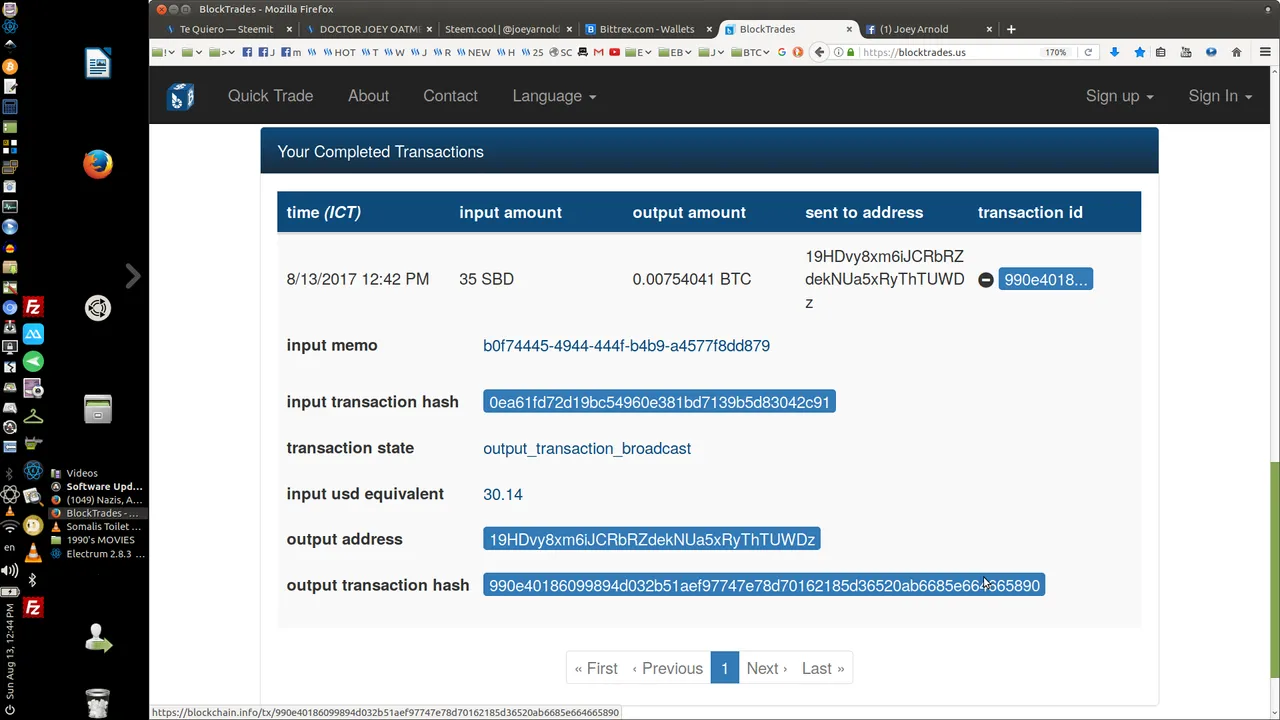Reload the page with the refresh icon

coord(1088,52)
